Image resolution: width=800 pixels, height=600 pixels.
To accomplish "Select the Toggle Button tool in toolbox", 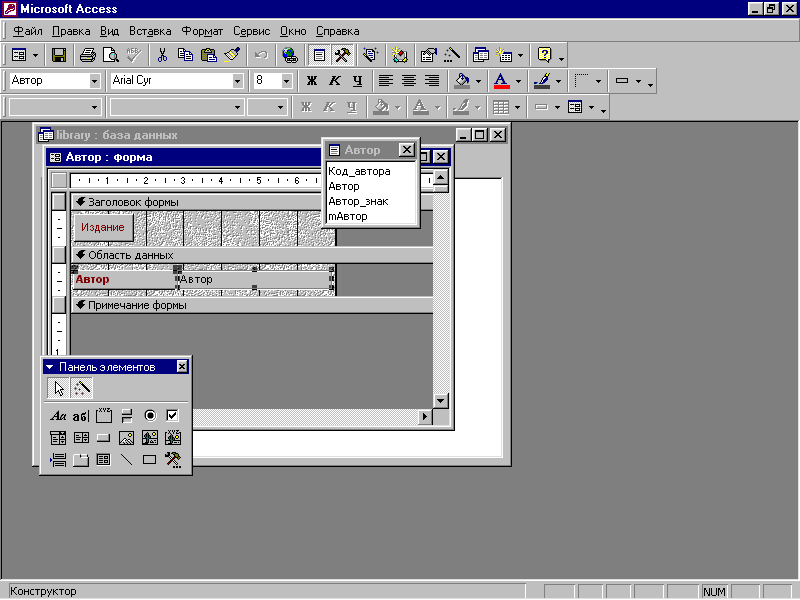I will 127,416.
